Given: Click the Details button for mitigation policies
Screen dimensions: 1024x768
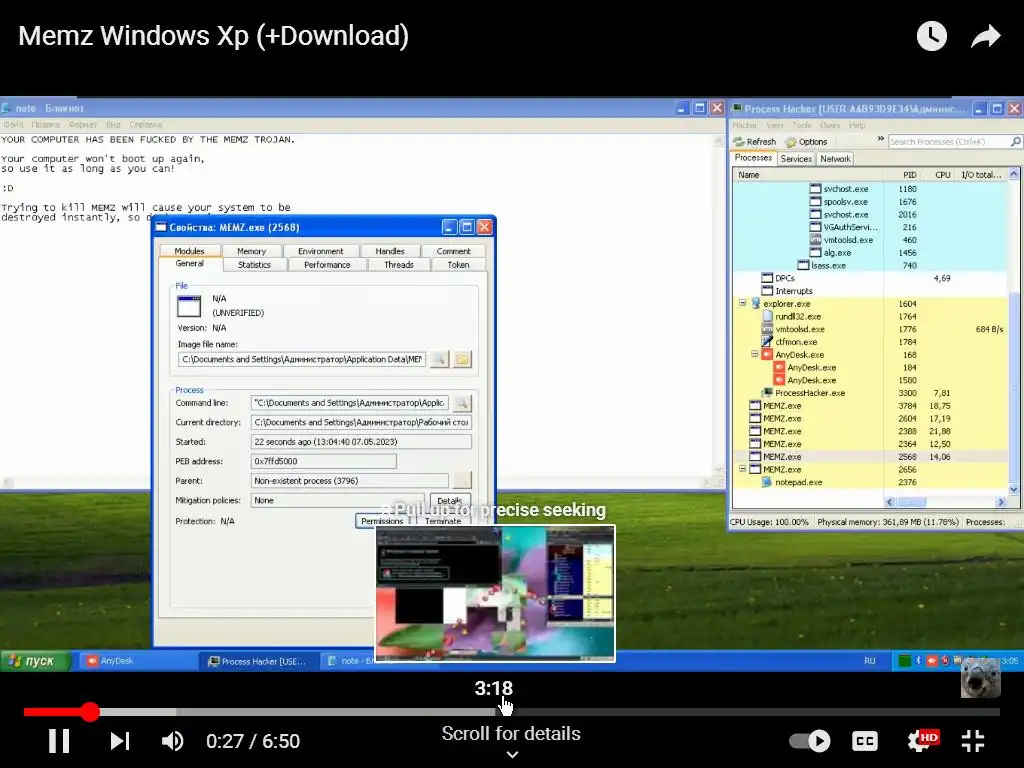Looking at the screenshot, I should 450,500.
